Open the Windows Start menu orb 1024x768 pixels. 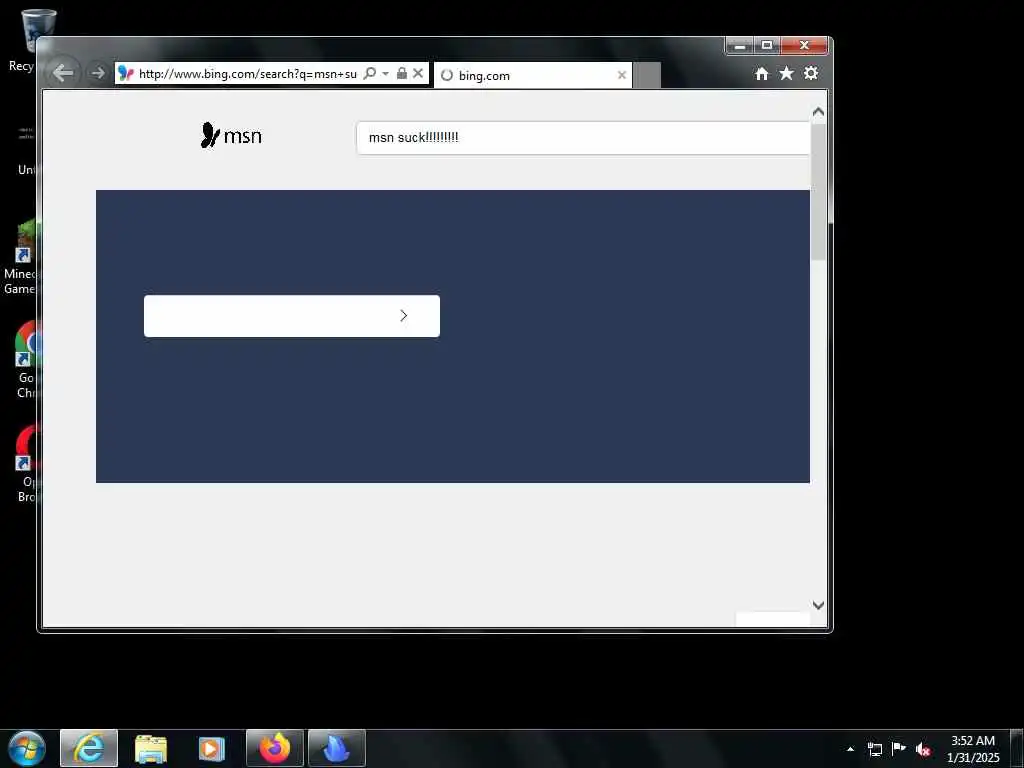tap(27, 748)
